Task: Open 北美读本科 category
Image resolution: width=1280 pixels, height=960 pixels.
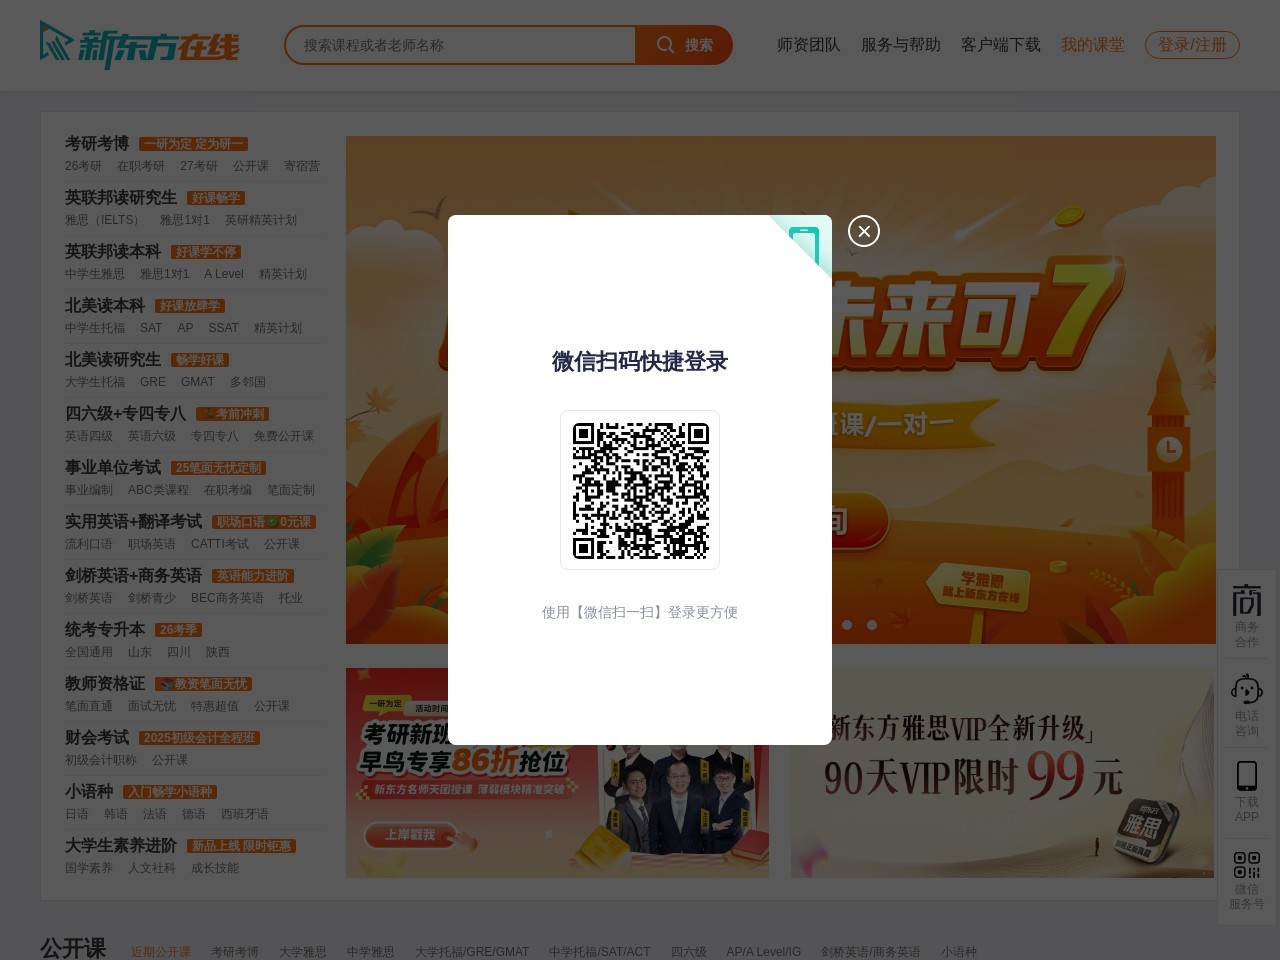Action: [105, 305]
